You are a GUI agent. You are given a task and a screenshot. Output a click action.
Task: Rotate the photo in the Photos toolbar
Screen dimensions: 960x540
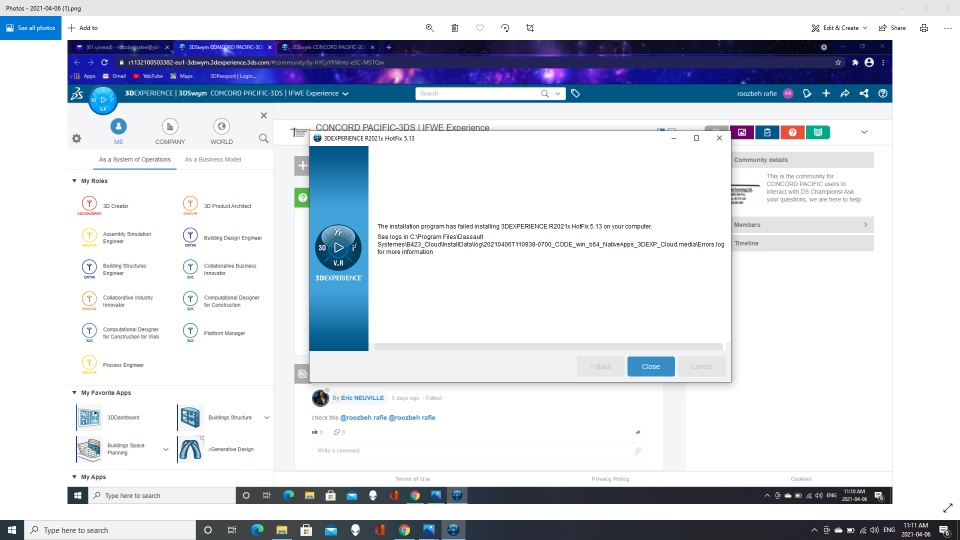click(x=505, y=28)
